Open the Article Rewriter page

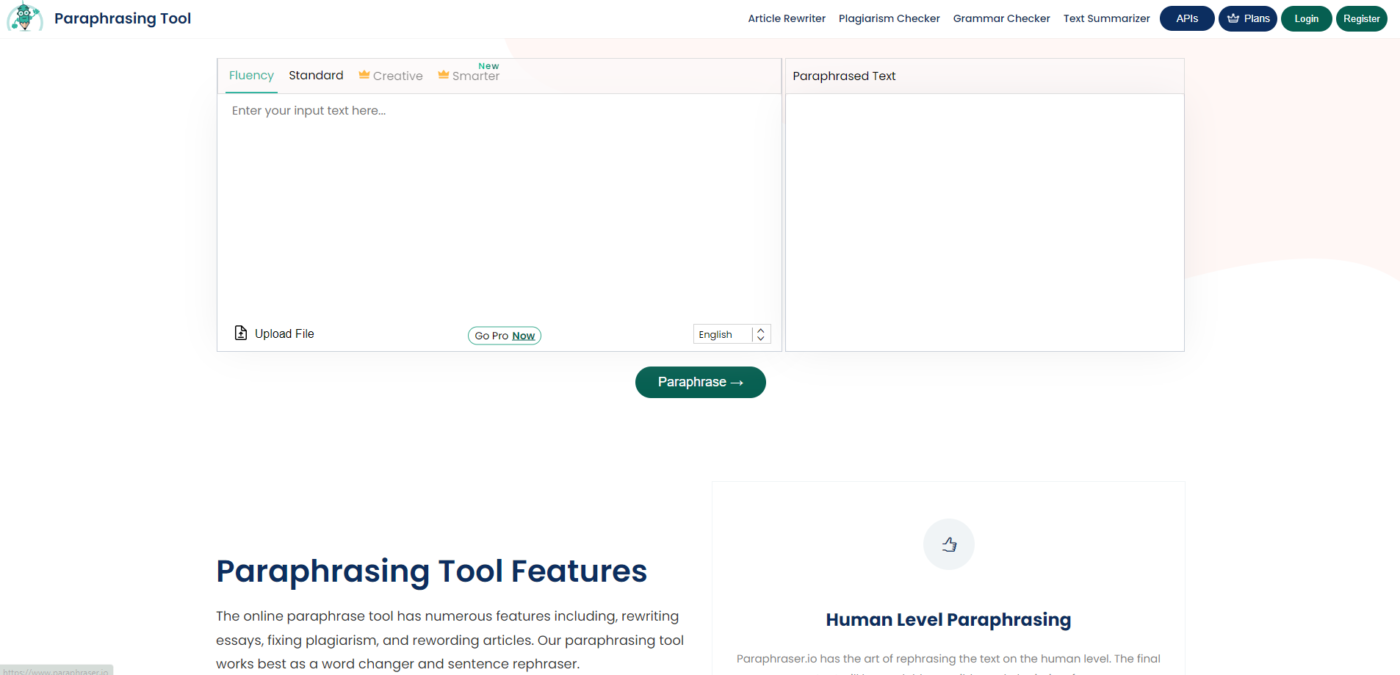coord(787,18)
